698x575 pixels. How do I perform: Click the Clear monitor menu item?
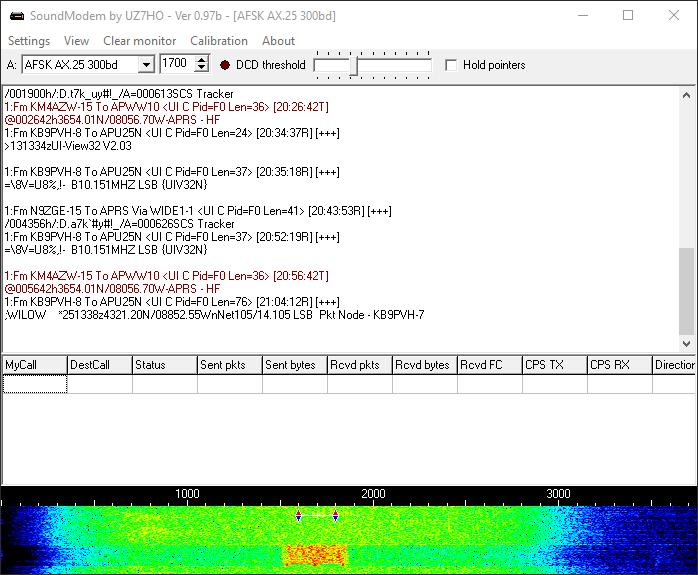[x=139, y=41]
